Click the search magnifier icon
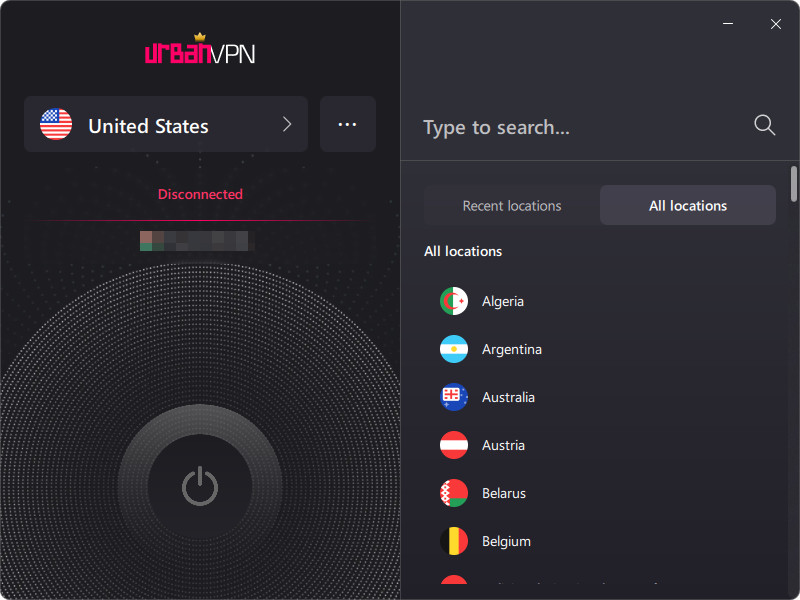 (764, 125)
